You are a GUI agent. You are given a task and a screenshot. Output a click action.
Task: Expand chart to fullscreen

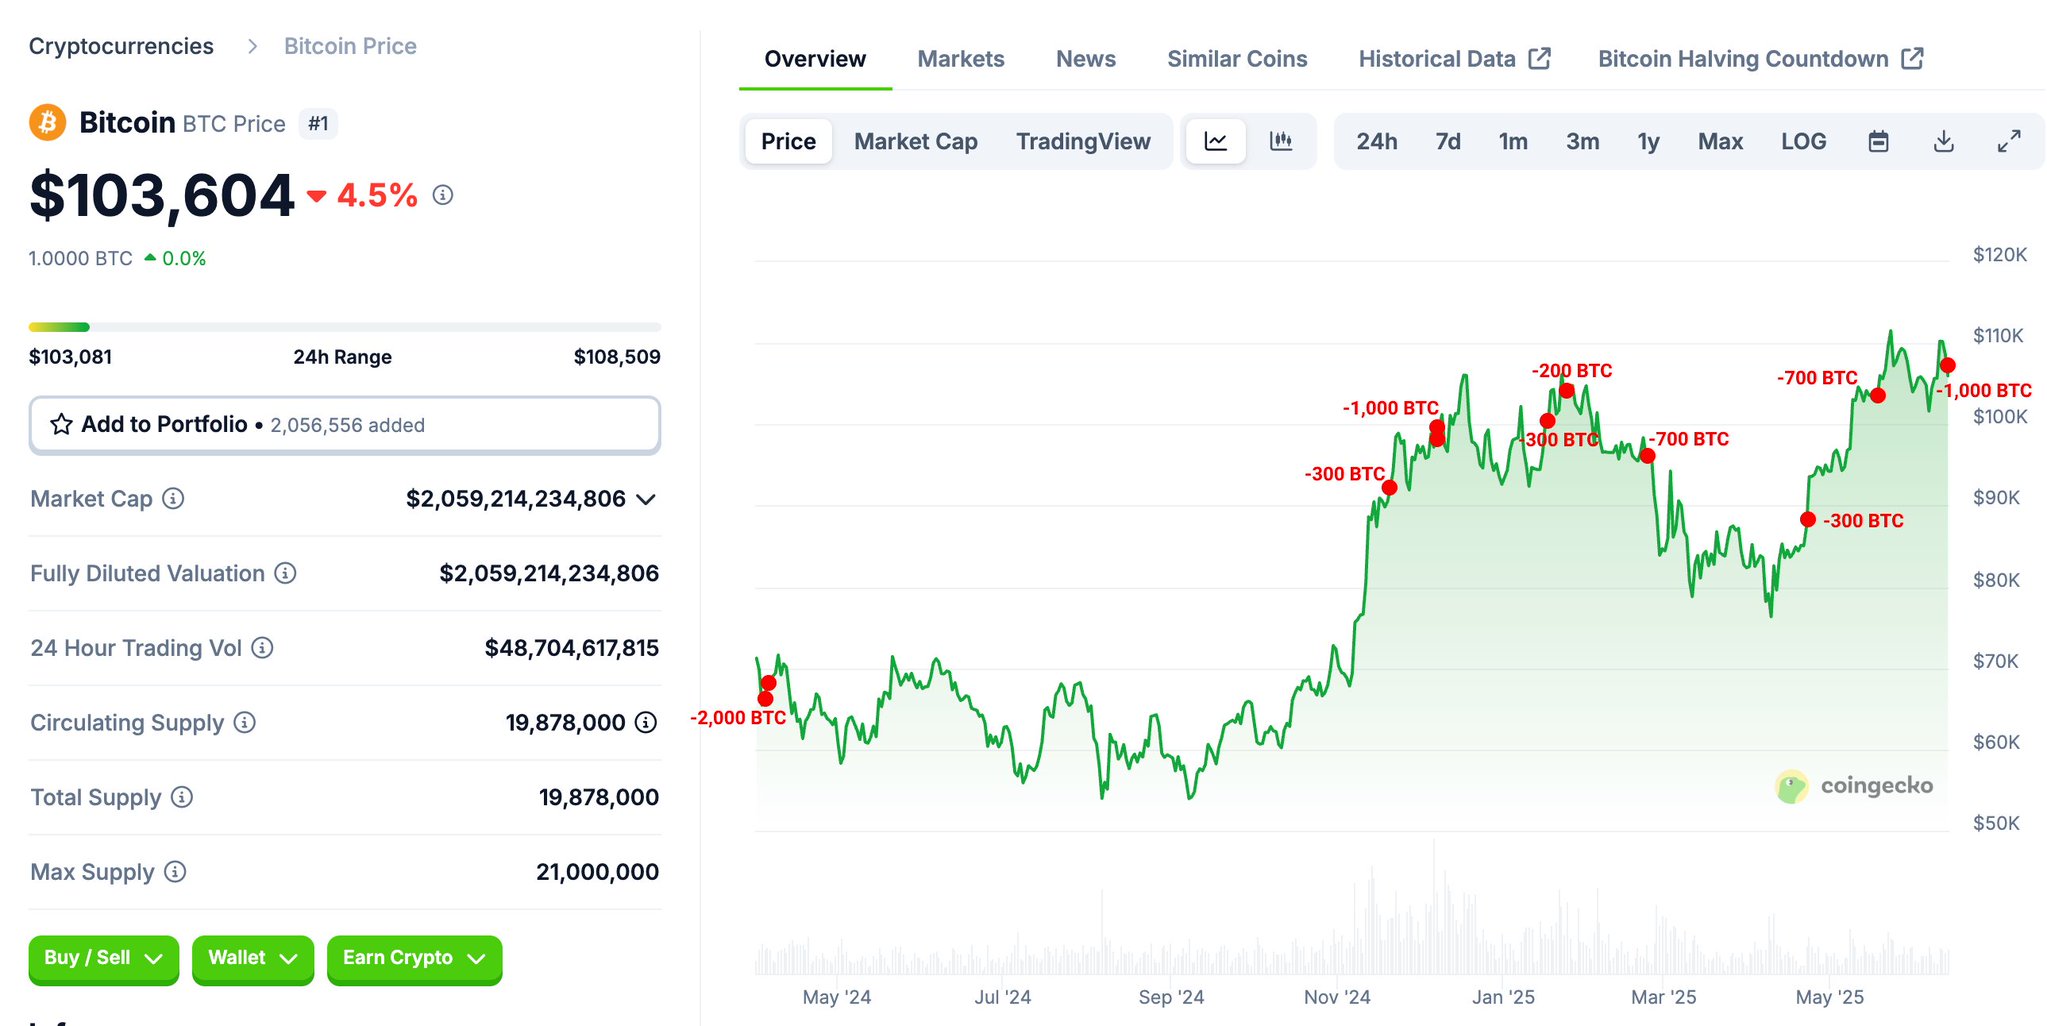pos(2008,141)
